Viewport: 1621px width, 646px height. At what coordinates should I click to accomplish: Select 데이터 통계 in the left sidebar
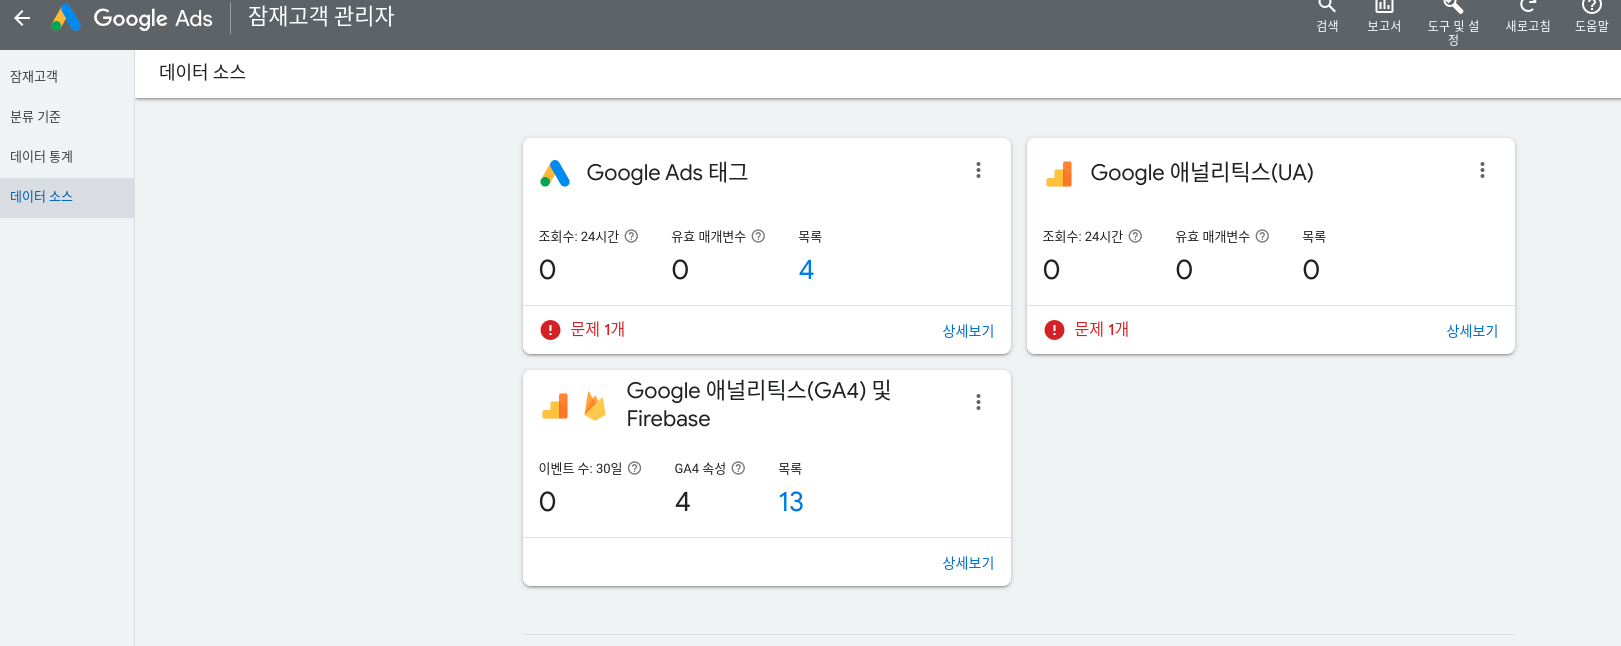[67, 157]
